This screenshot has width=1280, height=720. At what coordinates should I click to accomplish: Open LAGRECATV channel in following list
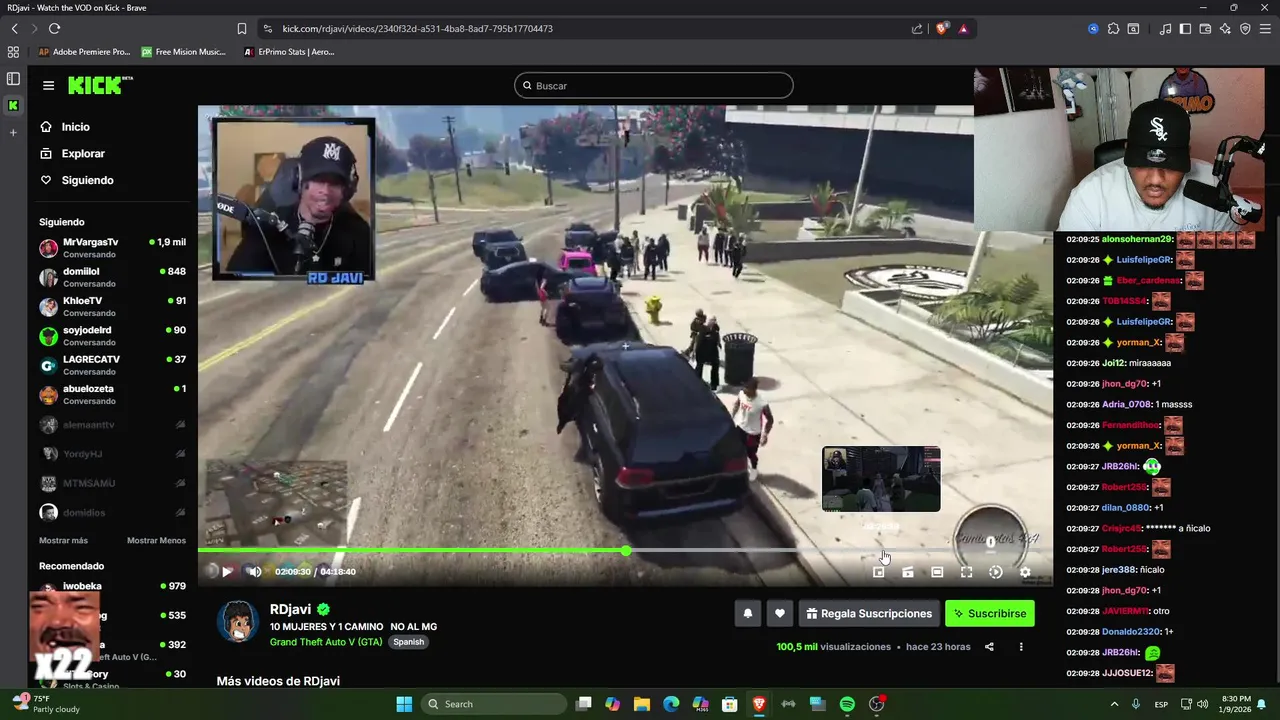(x=112, y=365)
